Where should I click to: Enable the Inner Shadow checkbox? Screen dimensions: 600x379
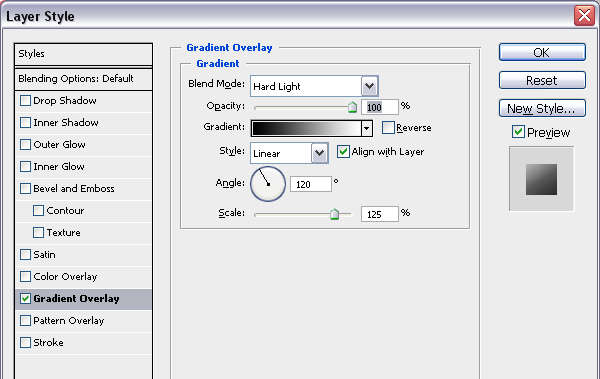point(25,123)
